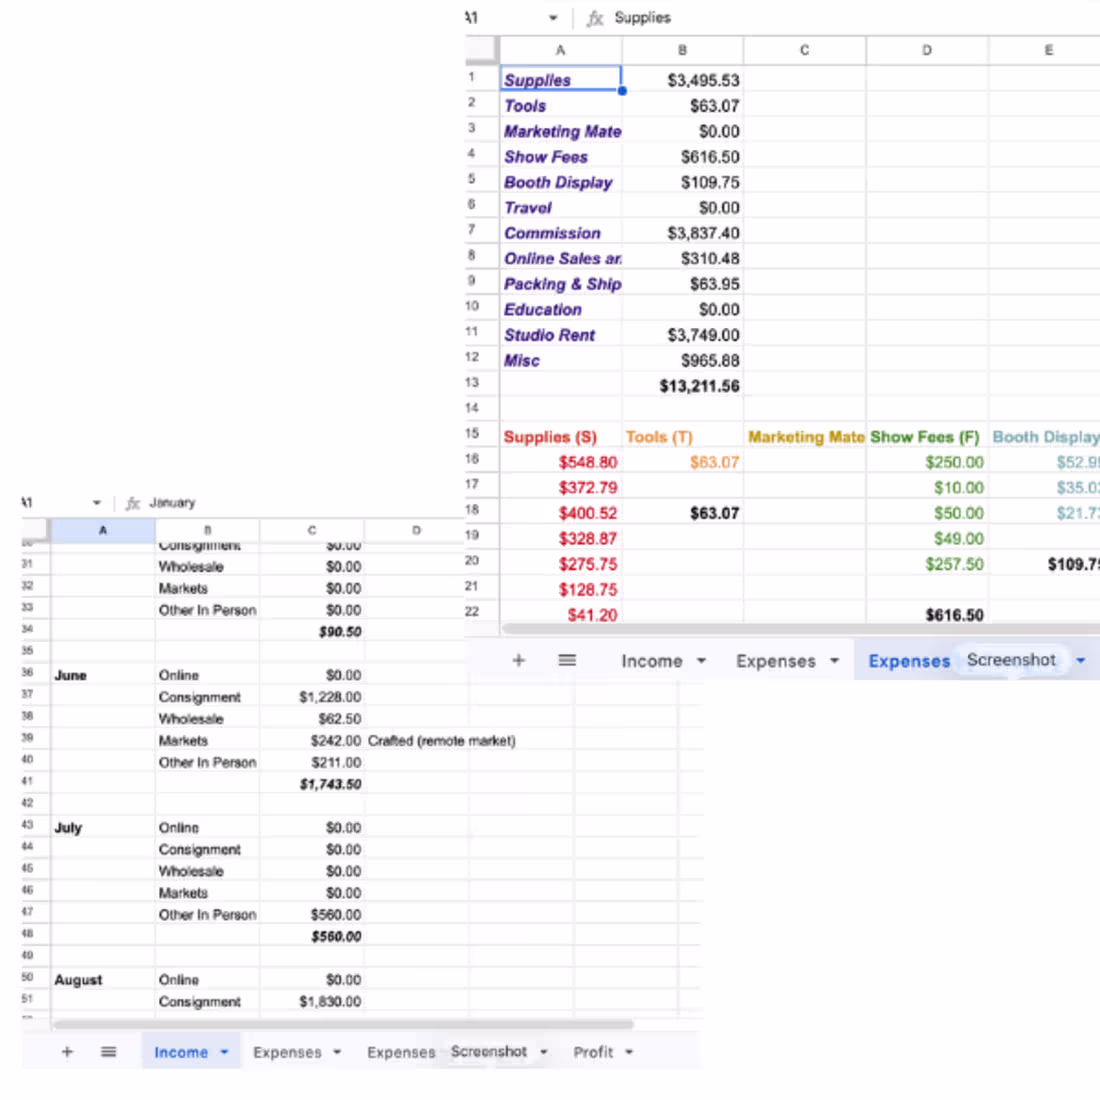Select the Studio Rent cell

click(550, 335)
